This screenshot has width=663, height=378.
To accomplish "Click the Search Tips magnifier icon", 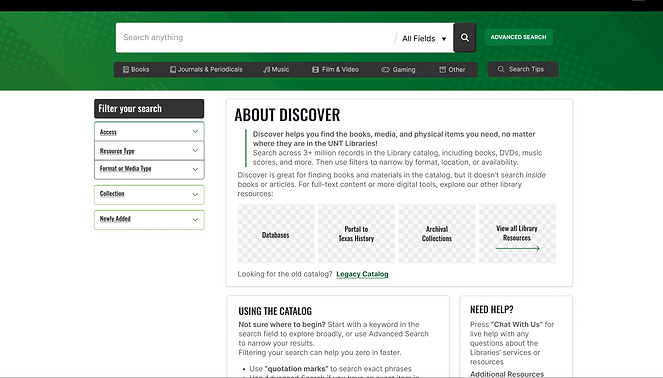I will click(x=501, y=69).
